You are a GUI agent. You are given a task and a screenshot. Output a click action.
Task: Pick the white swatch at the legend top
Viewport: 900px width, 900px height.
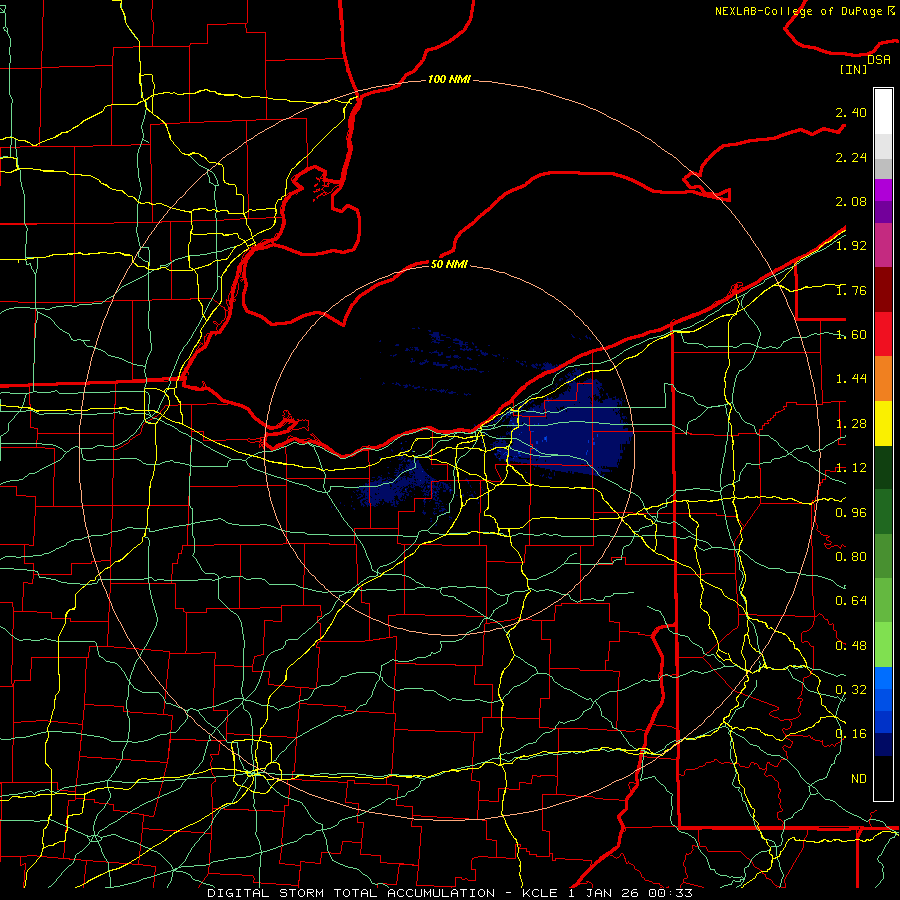coord(883,112)
